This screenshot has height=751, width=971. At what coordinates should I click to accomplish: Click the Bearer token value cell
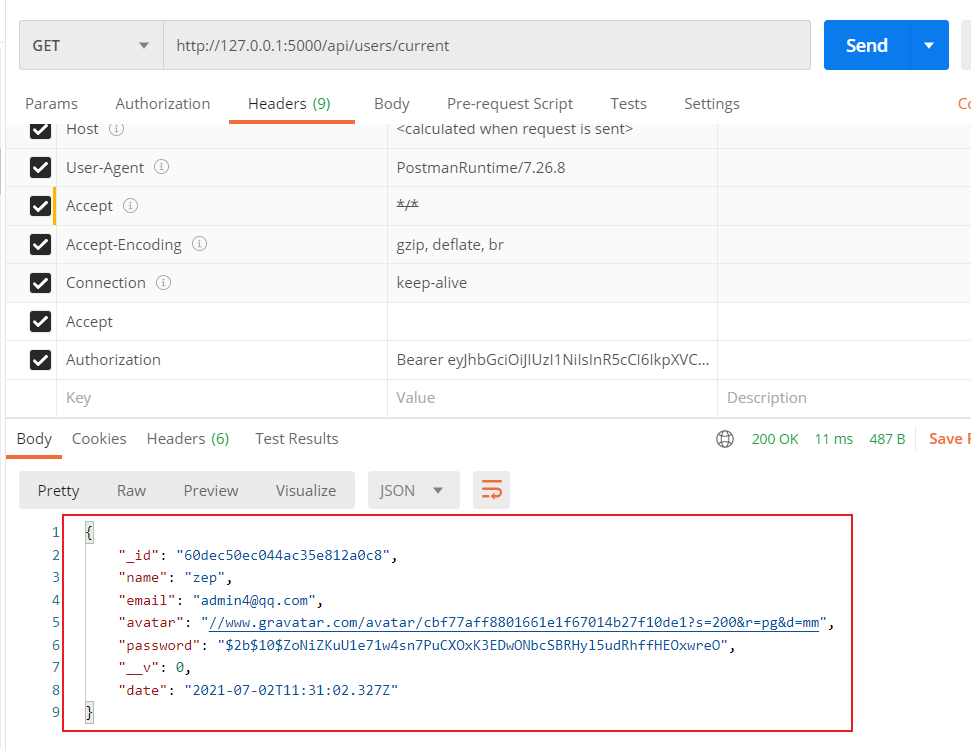pos(552,360)
